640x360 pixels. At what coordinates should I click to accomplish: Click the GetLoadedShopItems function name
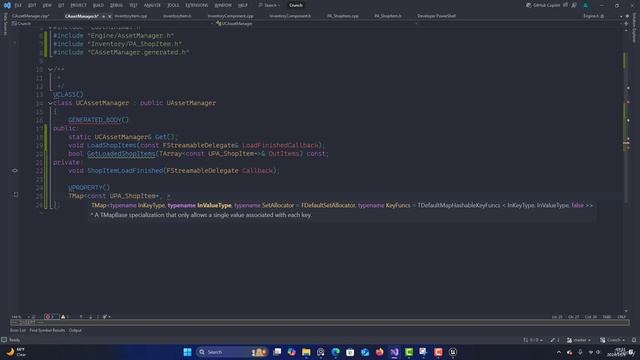point(121,154)
